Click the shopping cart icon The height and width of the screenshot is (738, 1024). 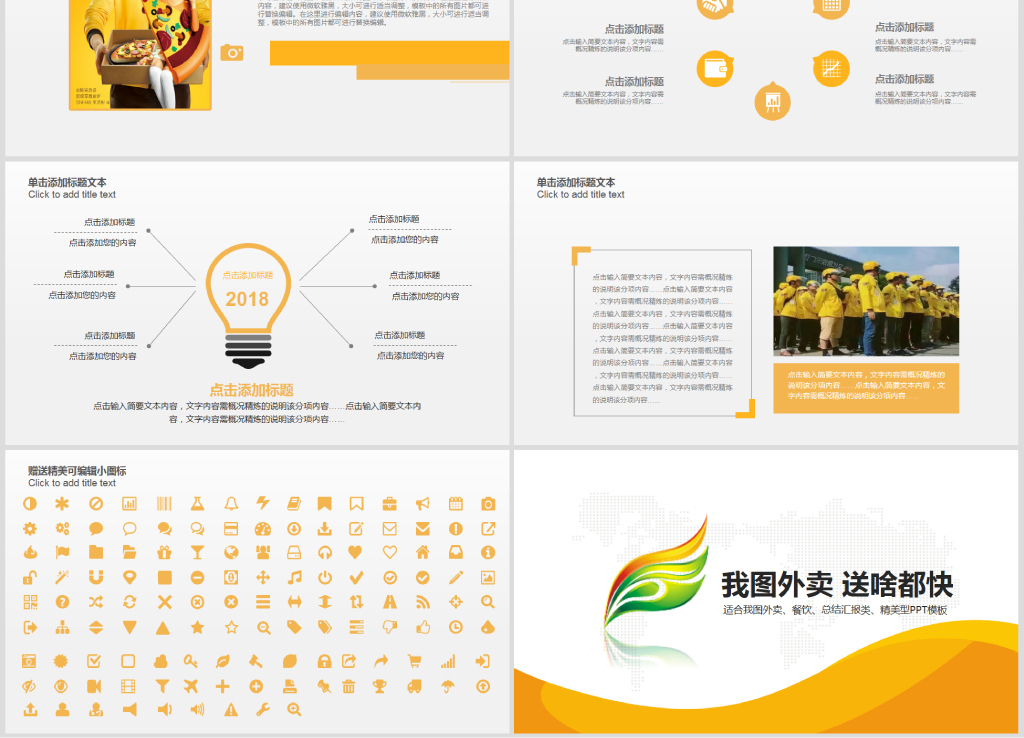click(414, 661)
